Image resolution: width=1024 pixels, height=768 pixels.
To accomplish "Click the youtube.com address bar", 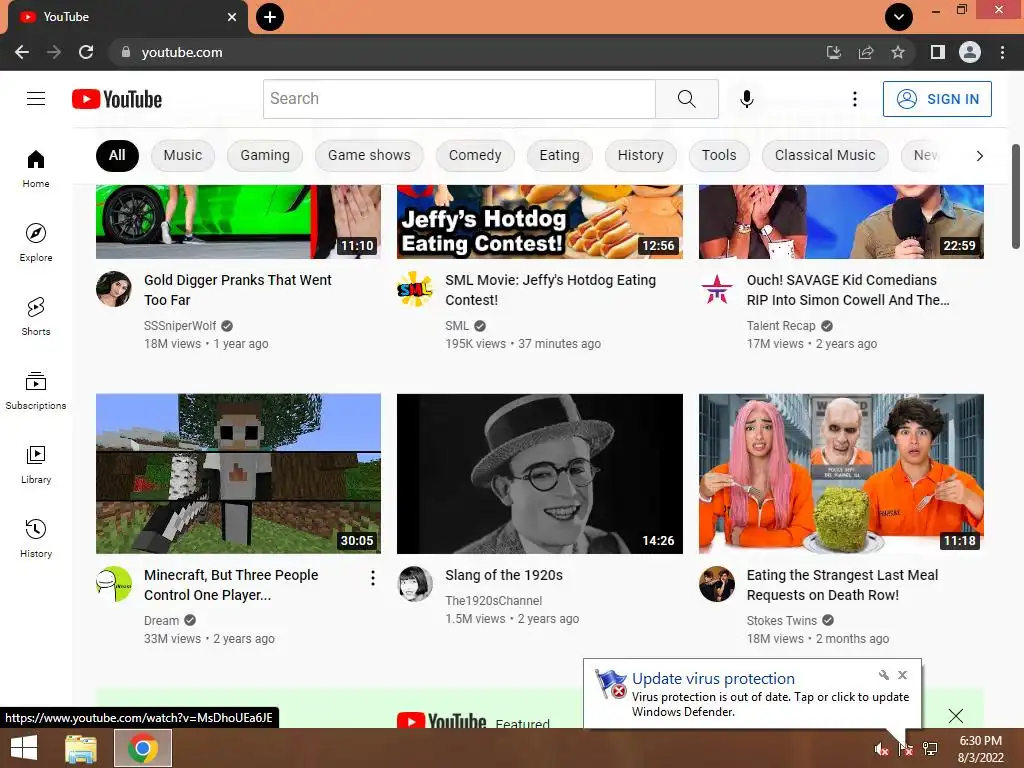I will click(x=464, y=52).
